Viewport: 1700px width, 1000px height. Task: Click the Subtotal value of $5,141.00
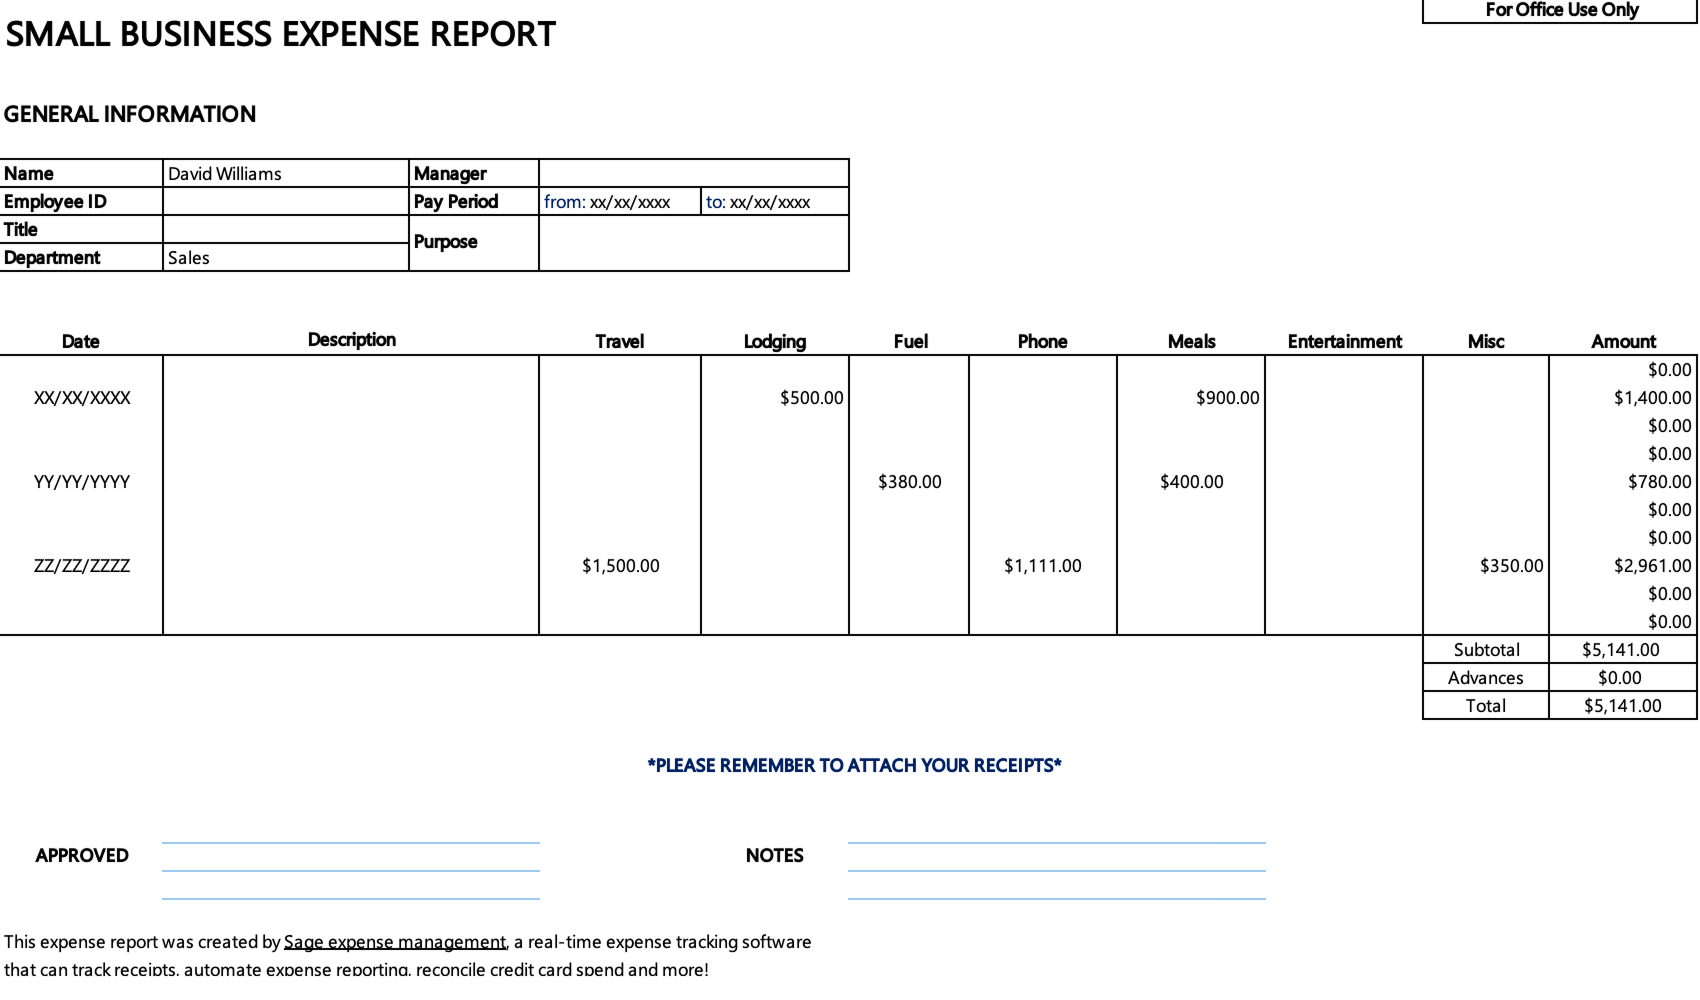click(1622, 649)
